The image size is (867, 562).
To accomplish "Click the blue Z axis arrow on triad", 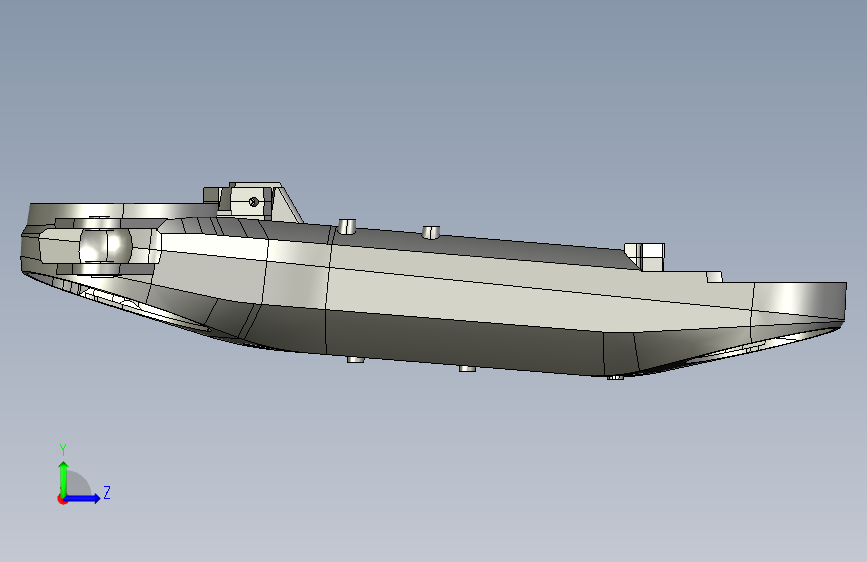I will pos(83,498).
